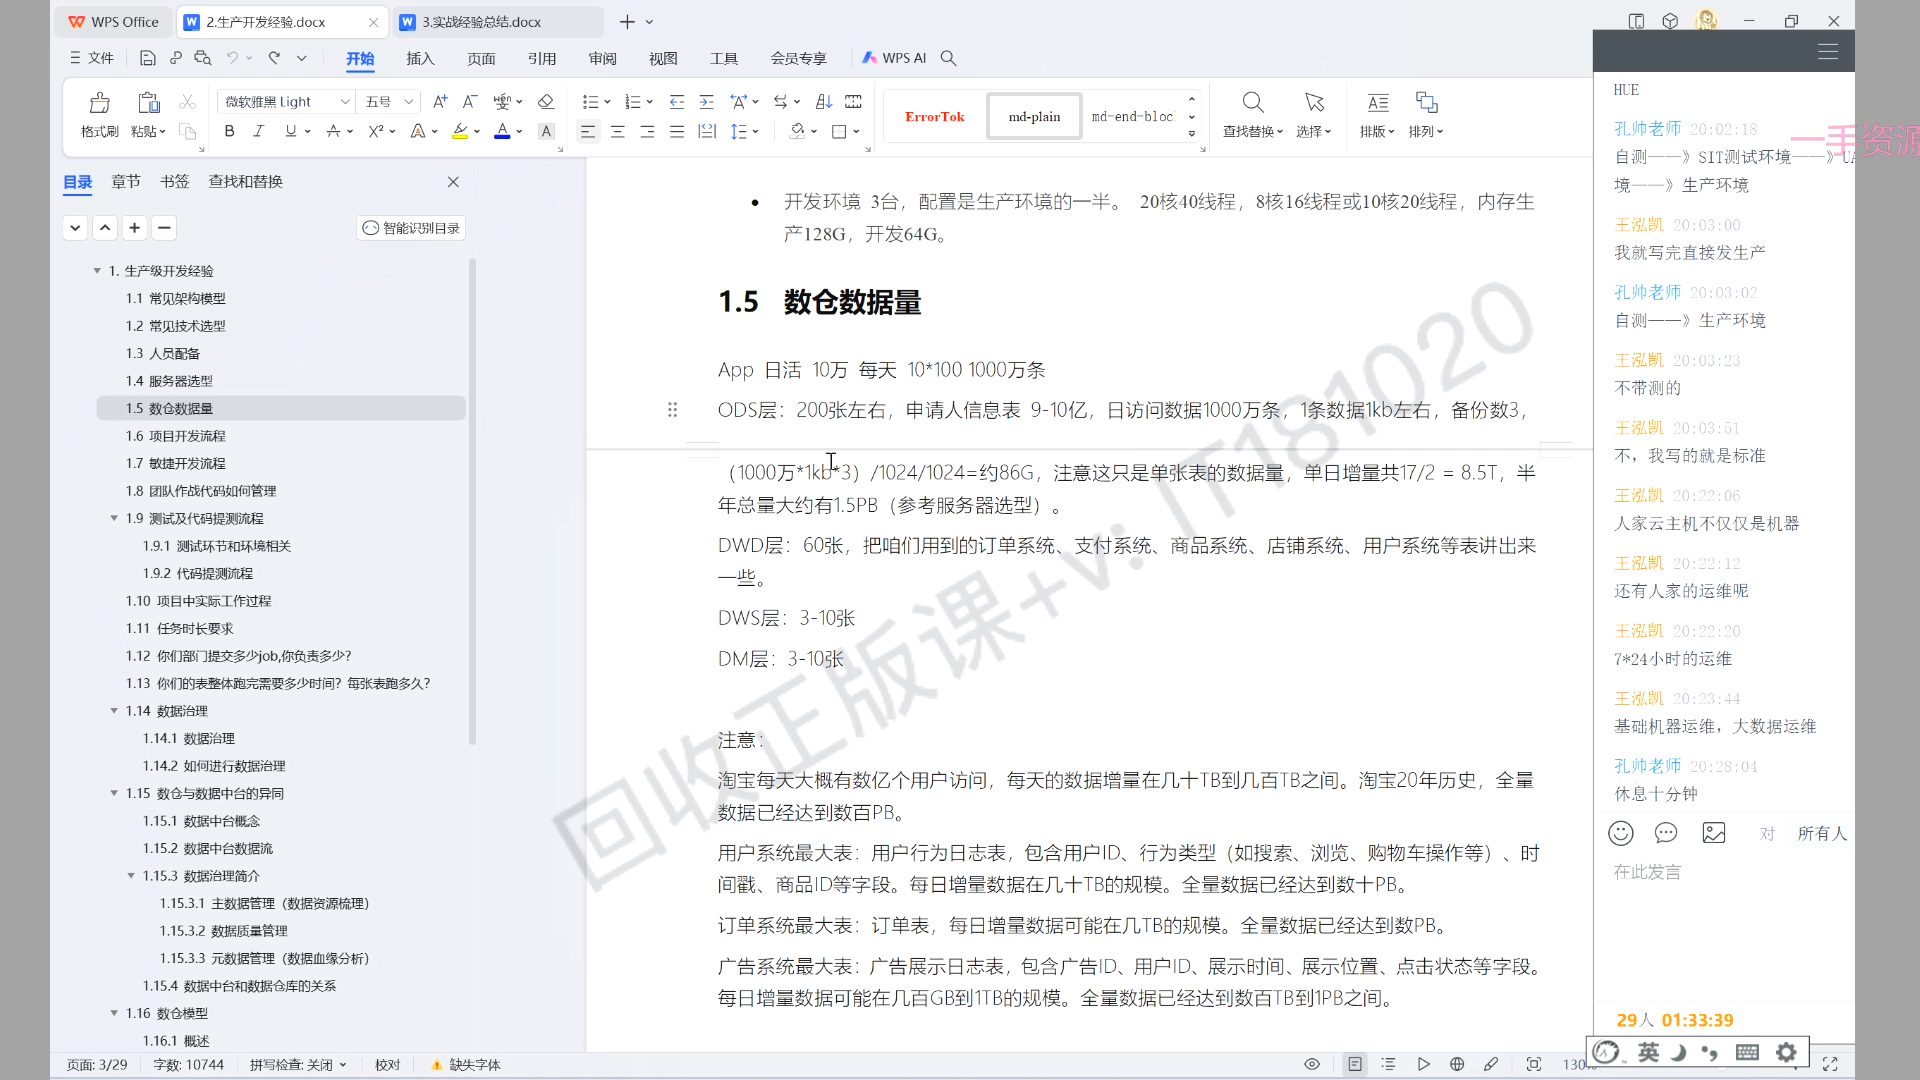Screen dimensions: 1920x1080
Task: Click the Find and Replace magnifier icon
Action: pos(1252,103)
